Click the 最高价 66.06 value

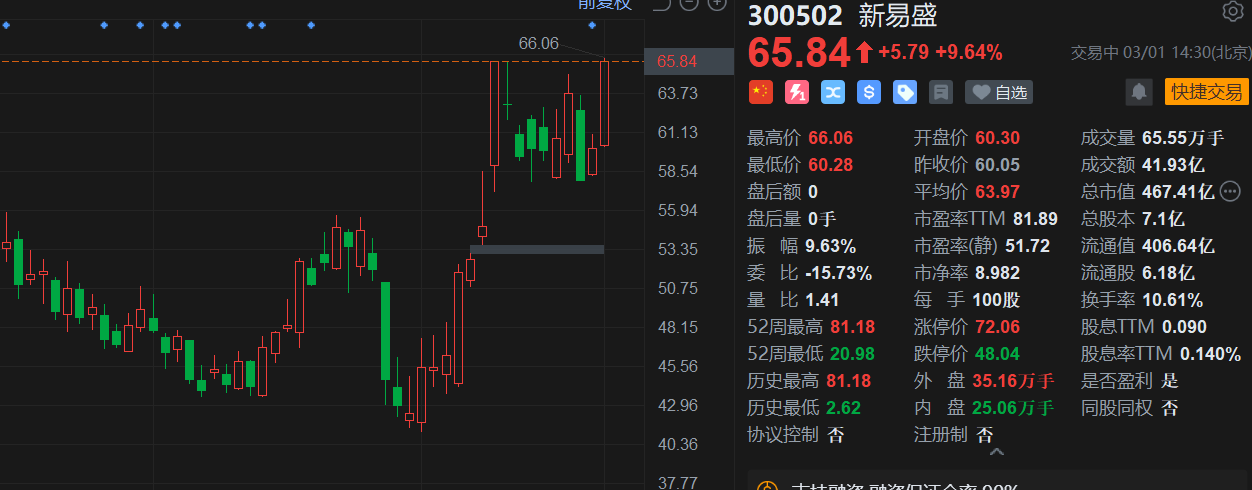829,138
